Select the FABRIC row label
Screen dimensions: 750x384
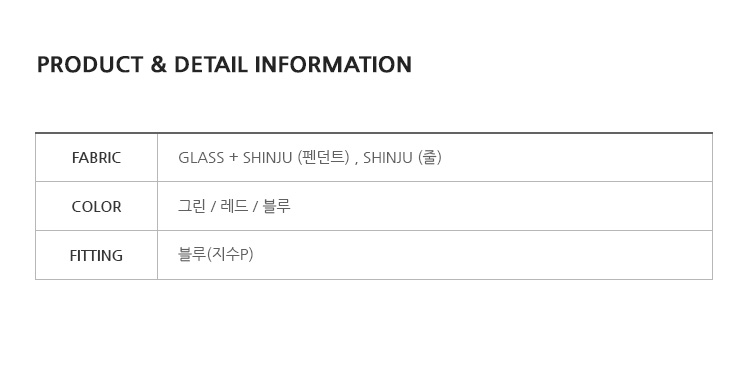pos(96,158)
